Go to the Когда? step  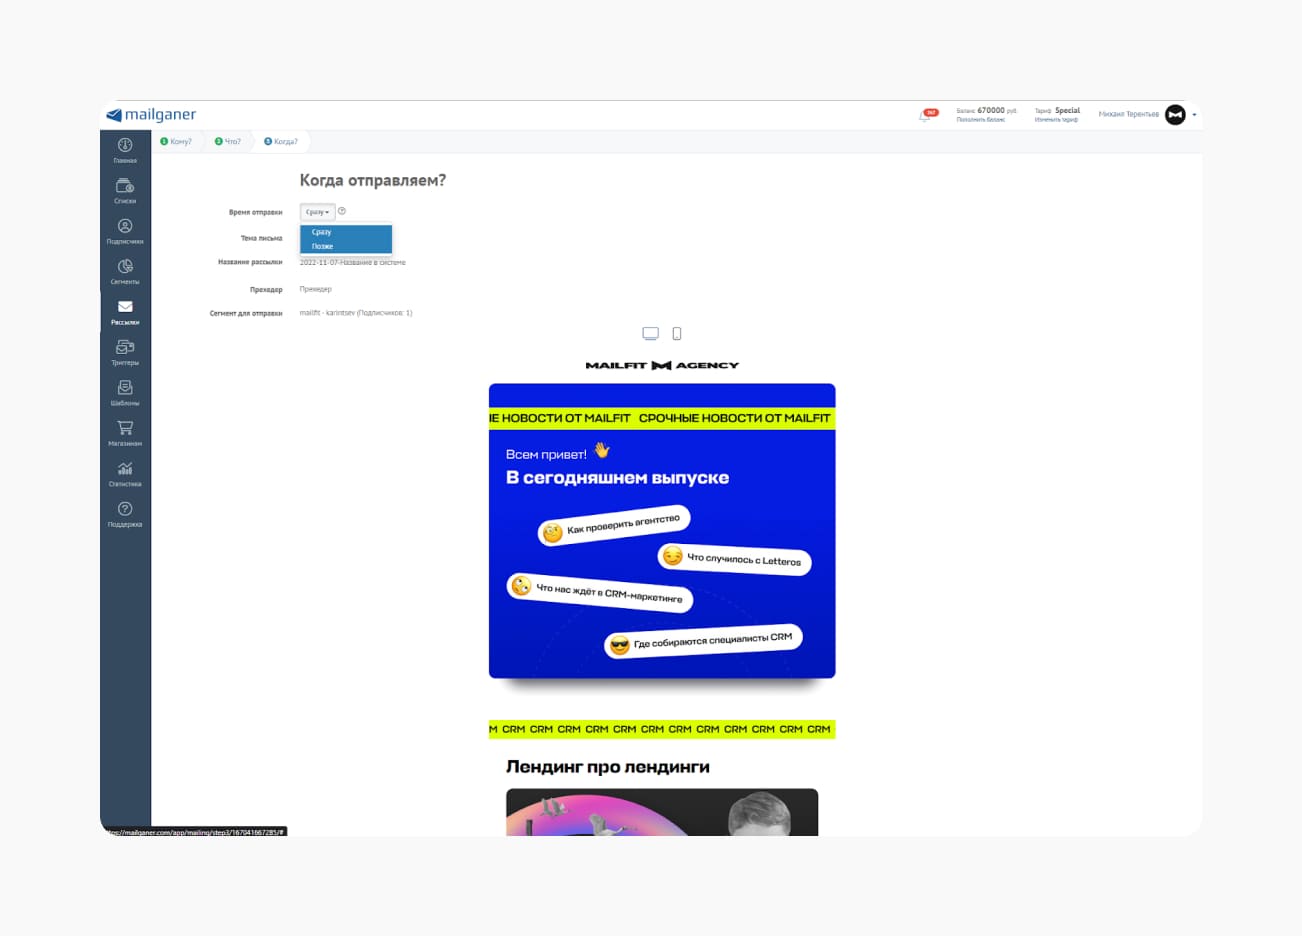pos(281,141)
